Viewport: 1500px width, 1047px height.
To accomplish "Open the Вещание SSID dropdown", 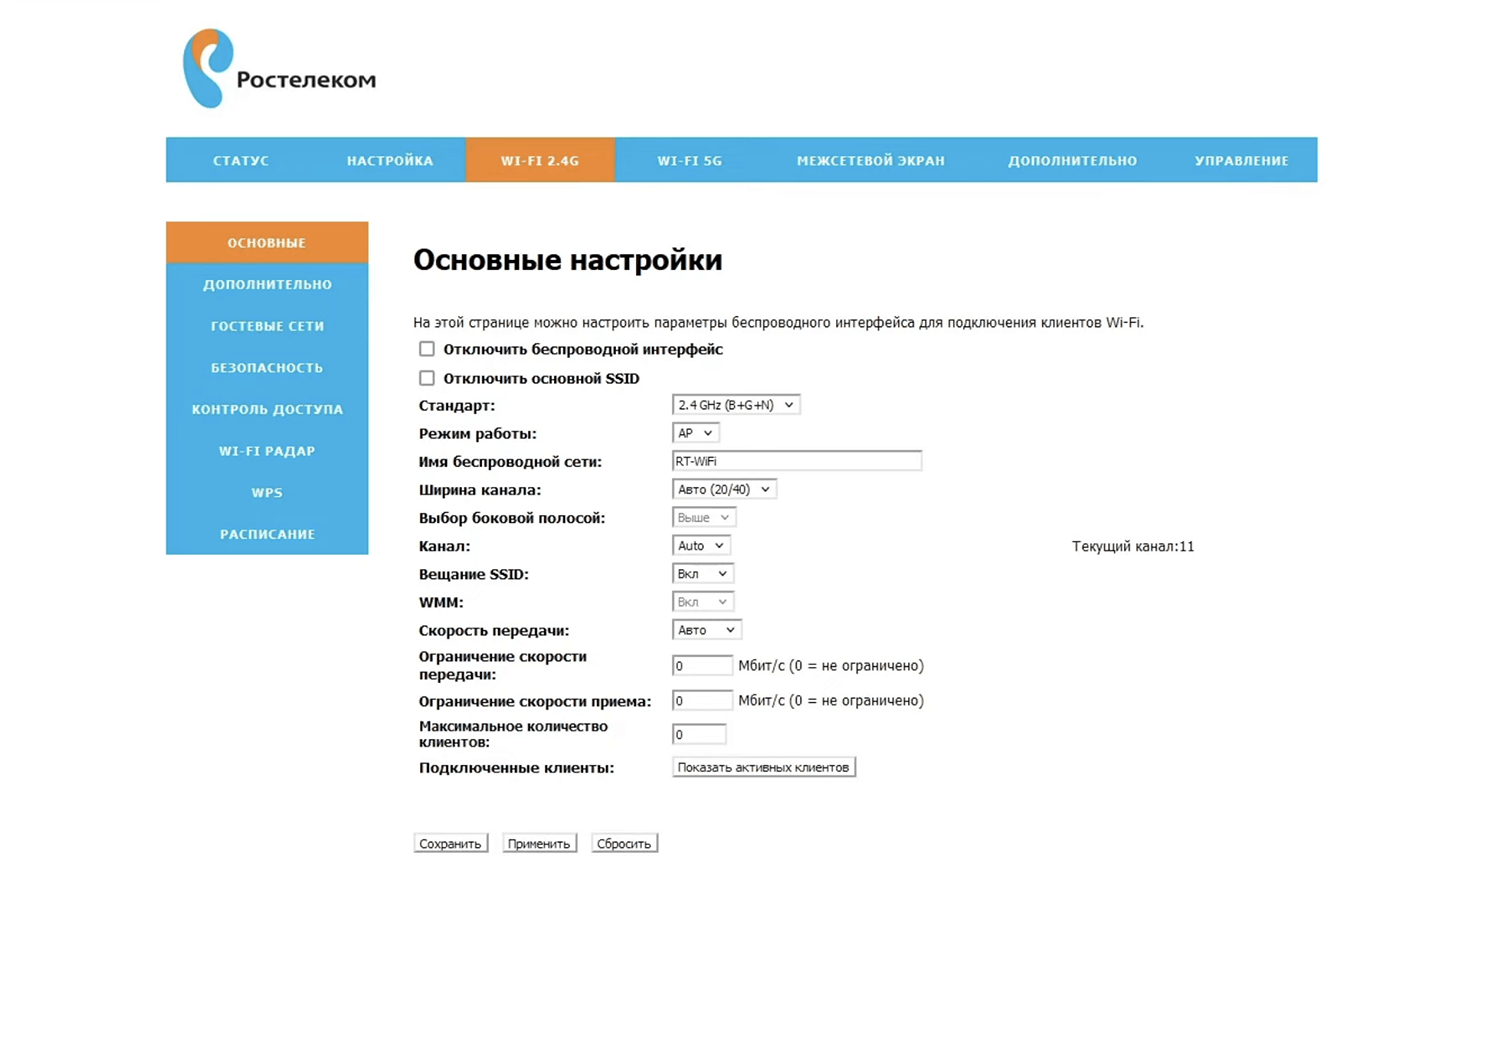I will click(x=702, y=574).
